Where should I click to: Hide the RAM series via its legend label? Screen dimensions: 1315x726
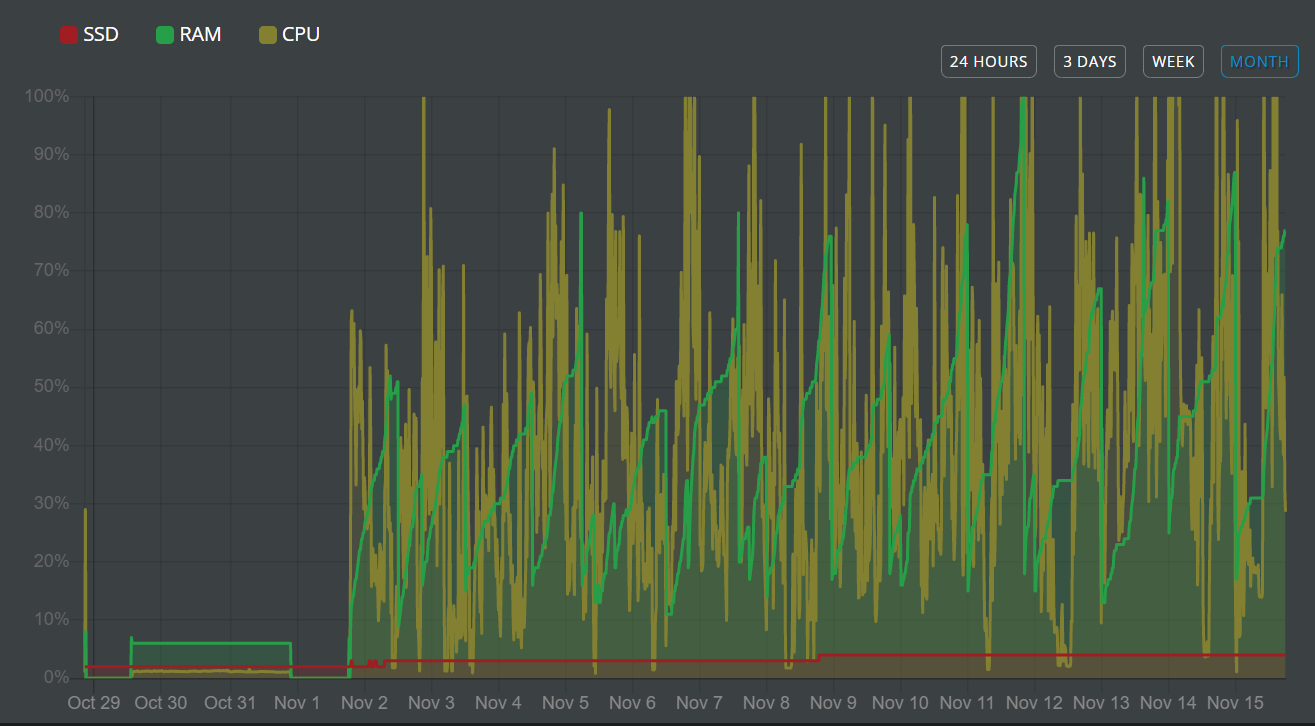200,35
